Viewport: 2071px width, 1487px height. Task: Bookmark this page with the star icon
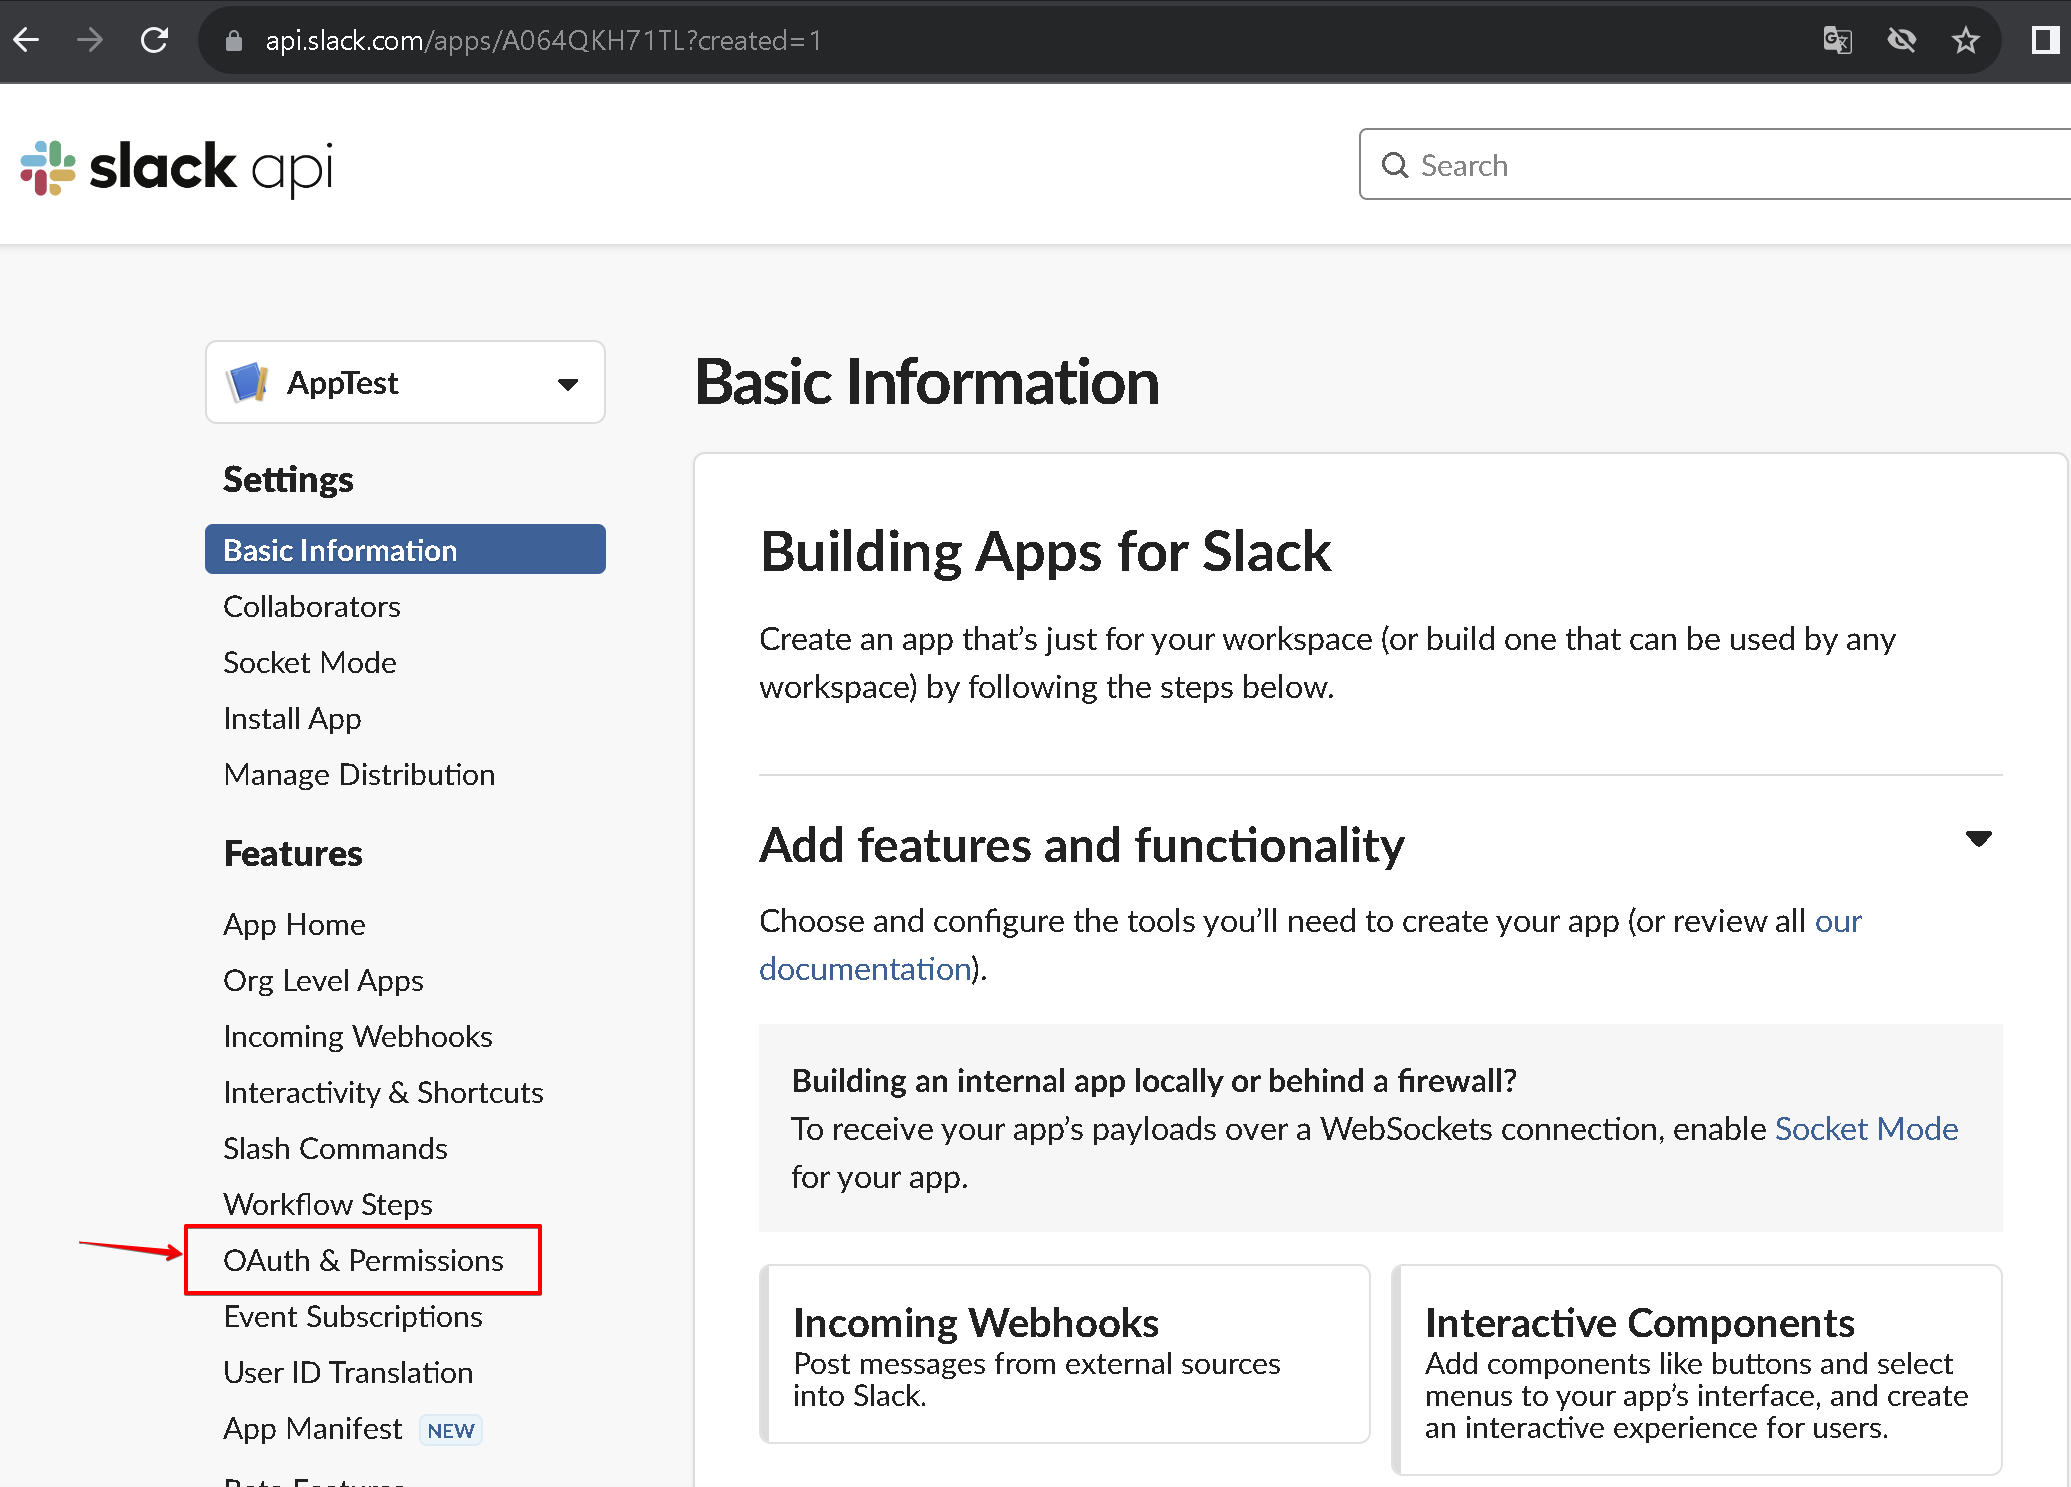[x=1965, y=40]
